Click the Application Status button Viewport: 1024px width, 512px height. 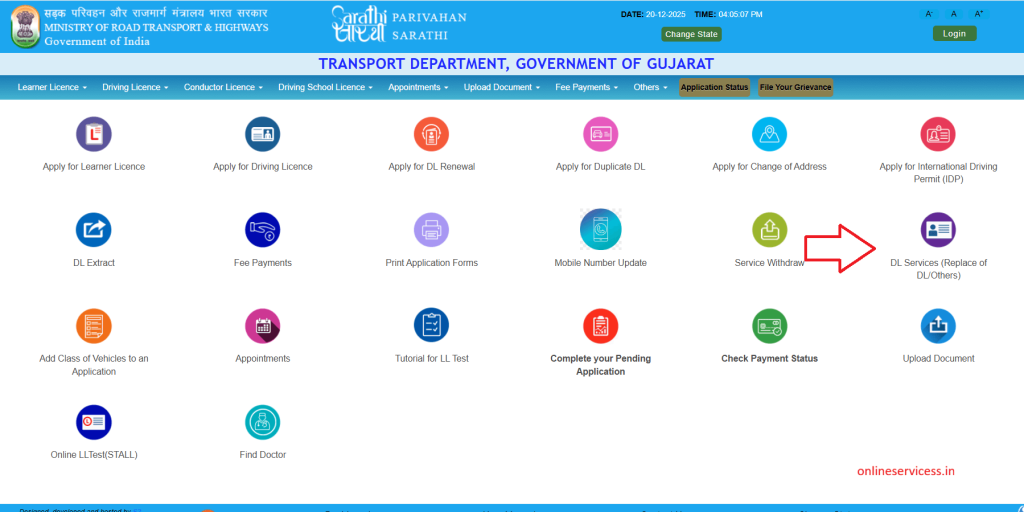714,87
